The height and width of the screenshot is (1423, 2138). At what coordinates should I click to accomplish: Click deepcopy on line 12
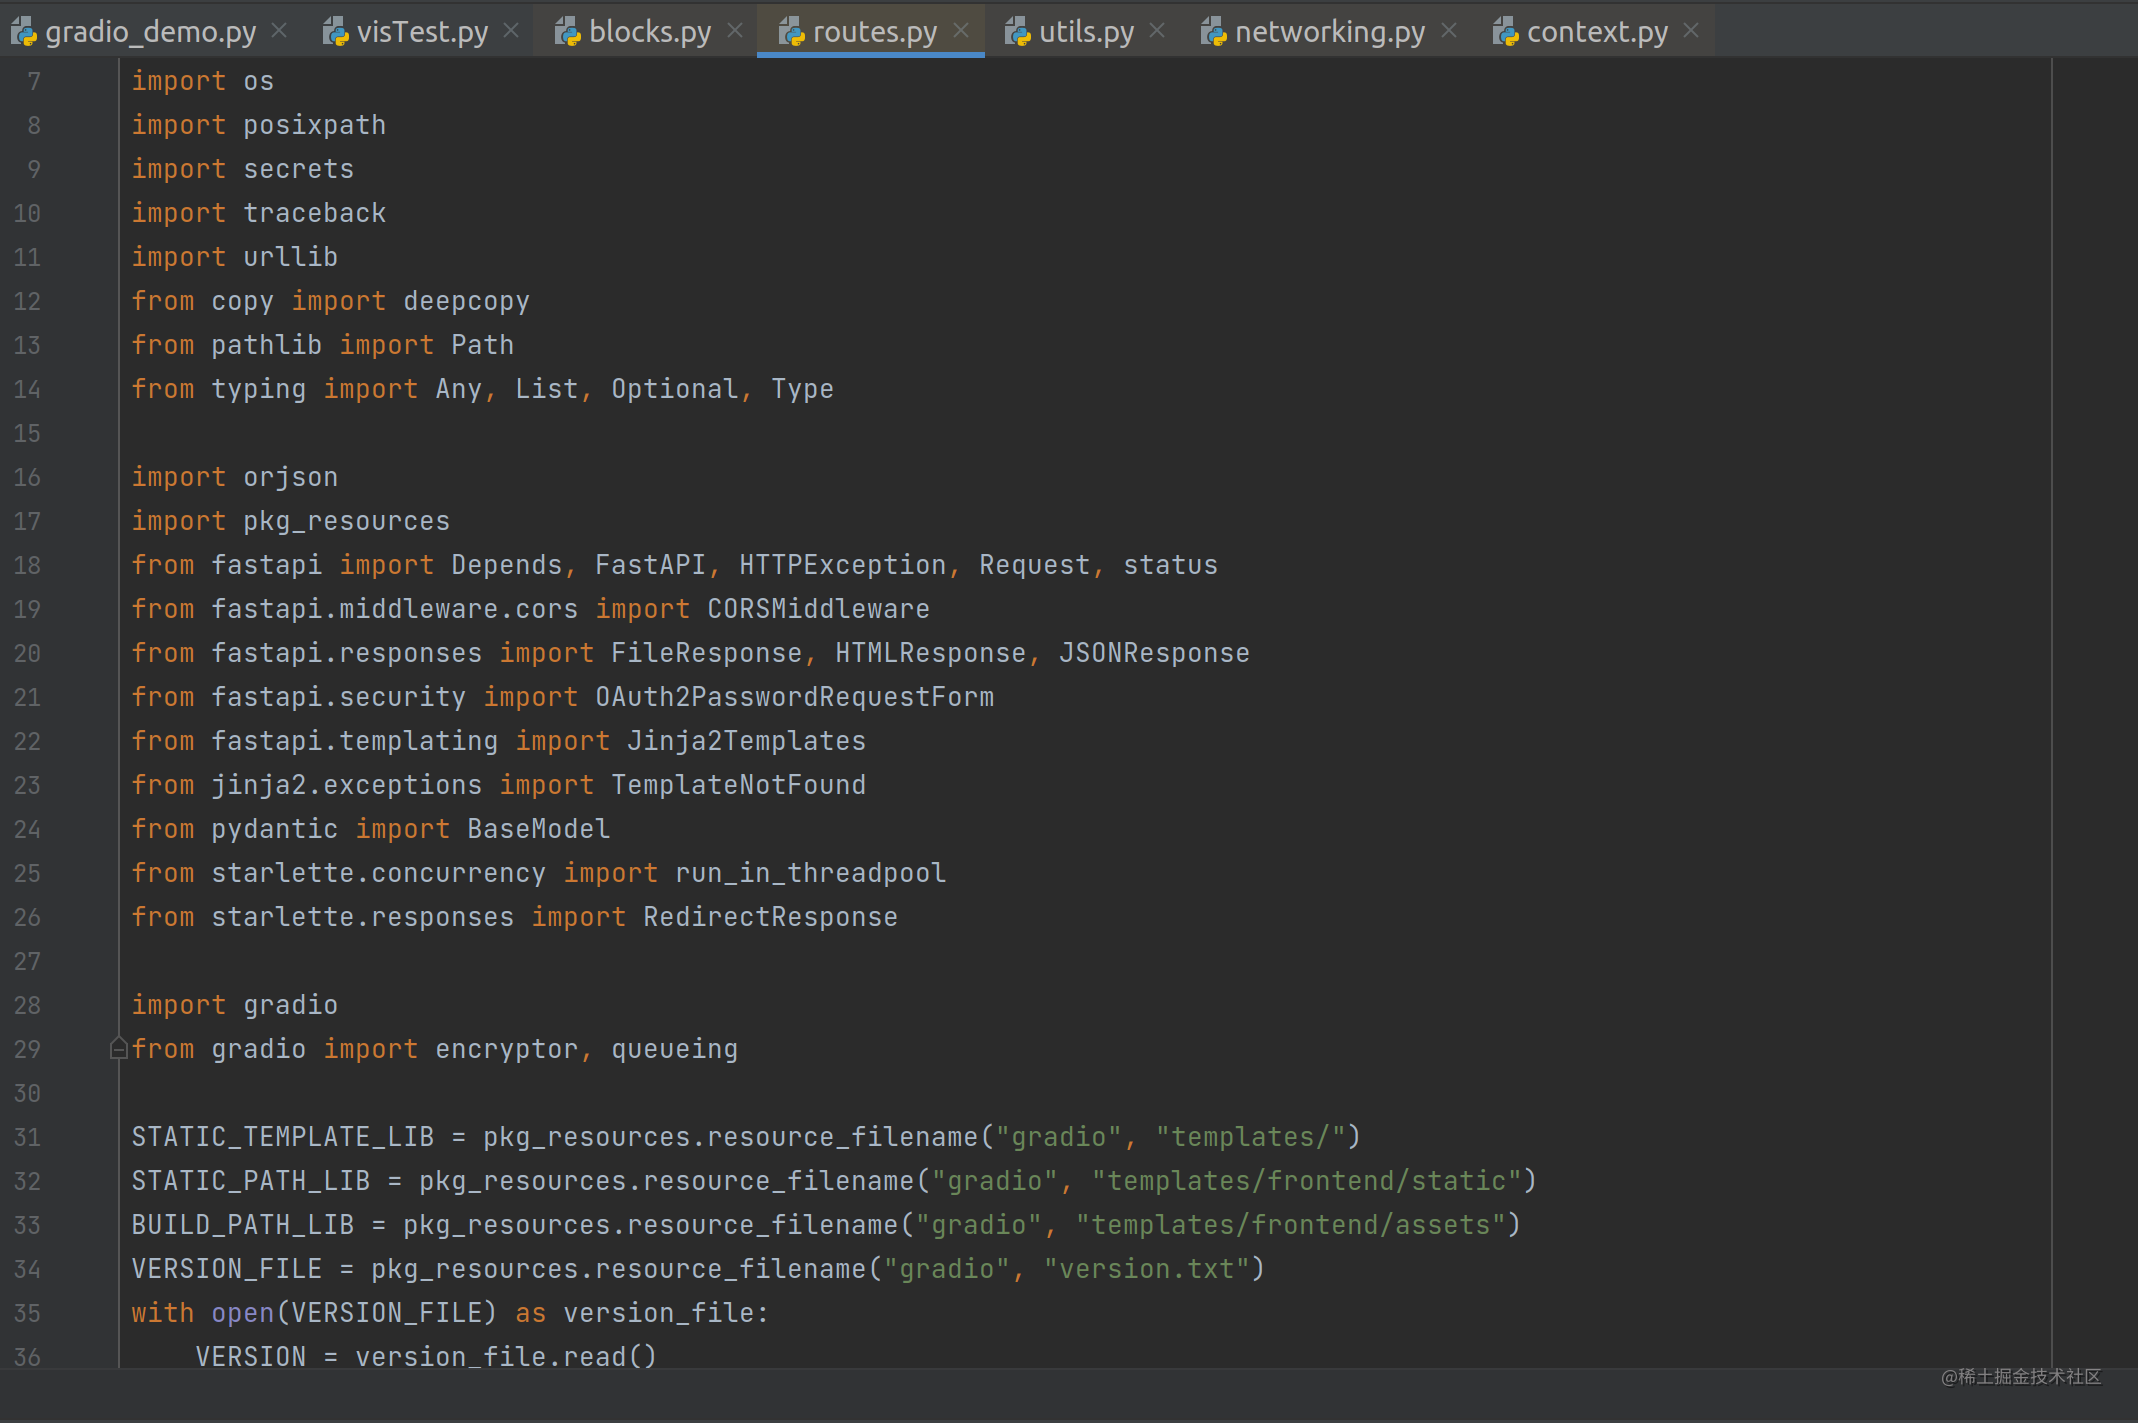click(467, 301)
